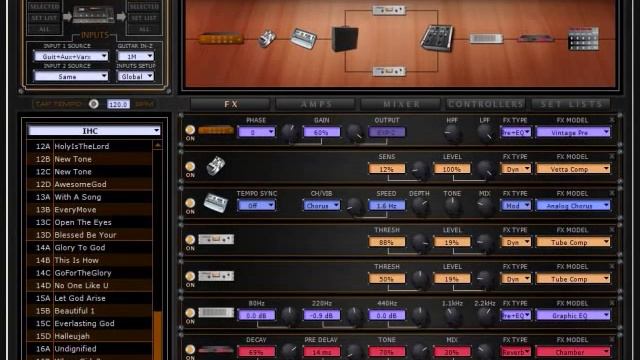Click the preset list scrollbar thumb
This screenshot has height=360, width=640.
pyautogui.click(x=158, y=336)
